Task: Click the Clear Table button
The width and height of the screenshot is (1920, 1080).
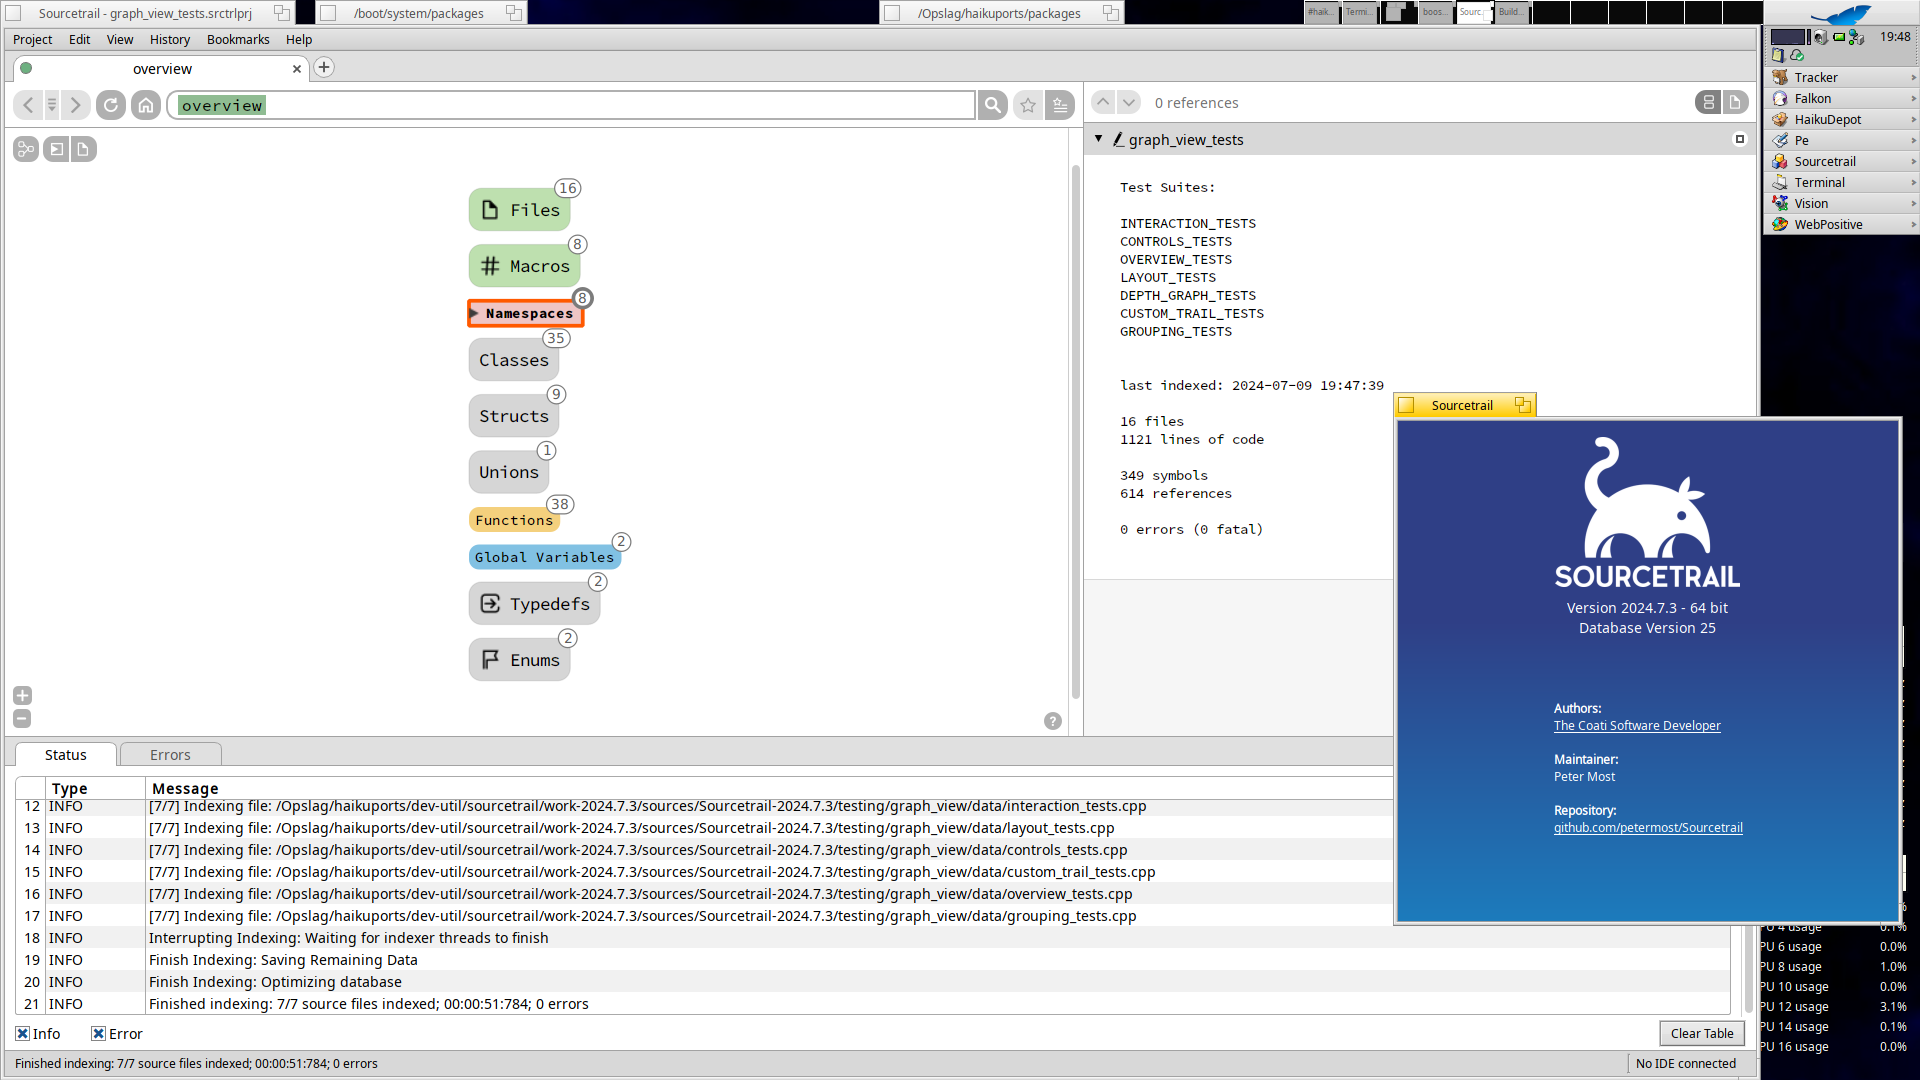Action: 1702,1034
